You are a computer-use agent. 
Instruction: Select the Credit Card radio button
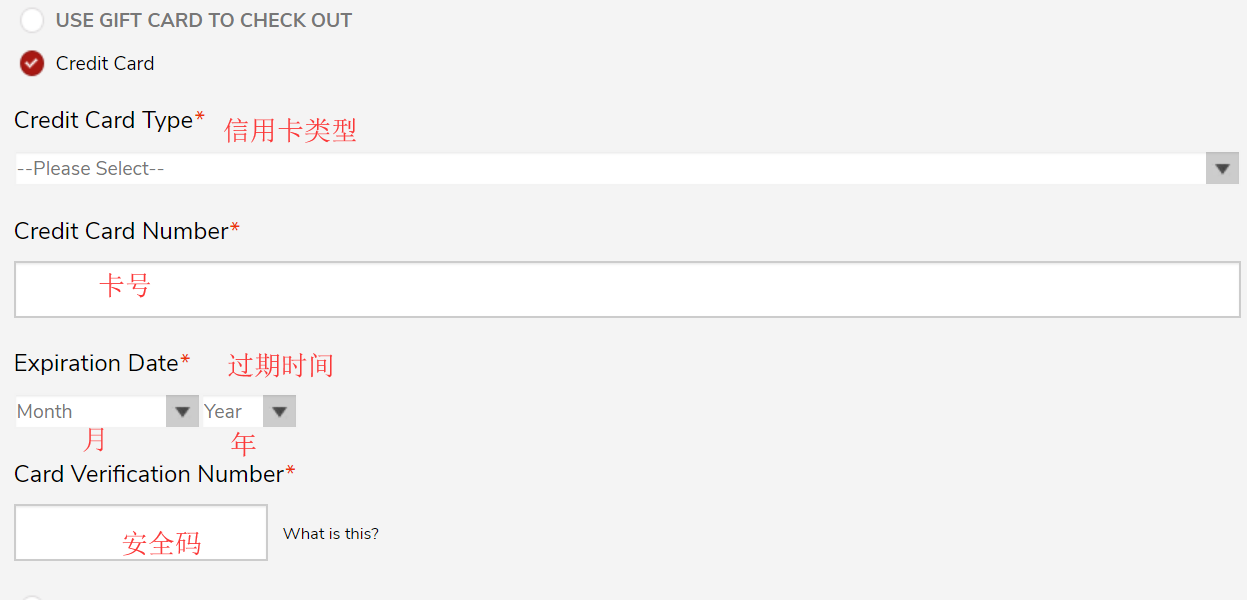32,64
